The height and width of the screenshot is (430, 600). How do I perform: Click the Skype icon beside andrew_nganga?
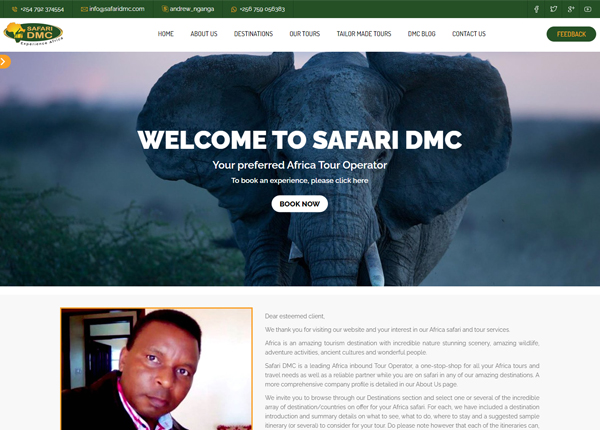(x=165, y=9)
